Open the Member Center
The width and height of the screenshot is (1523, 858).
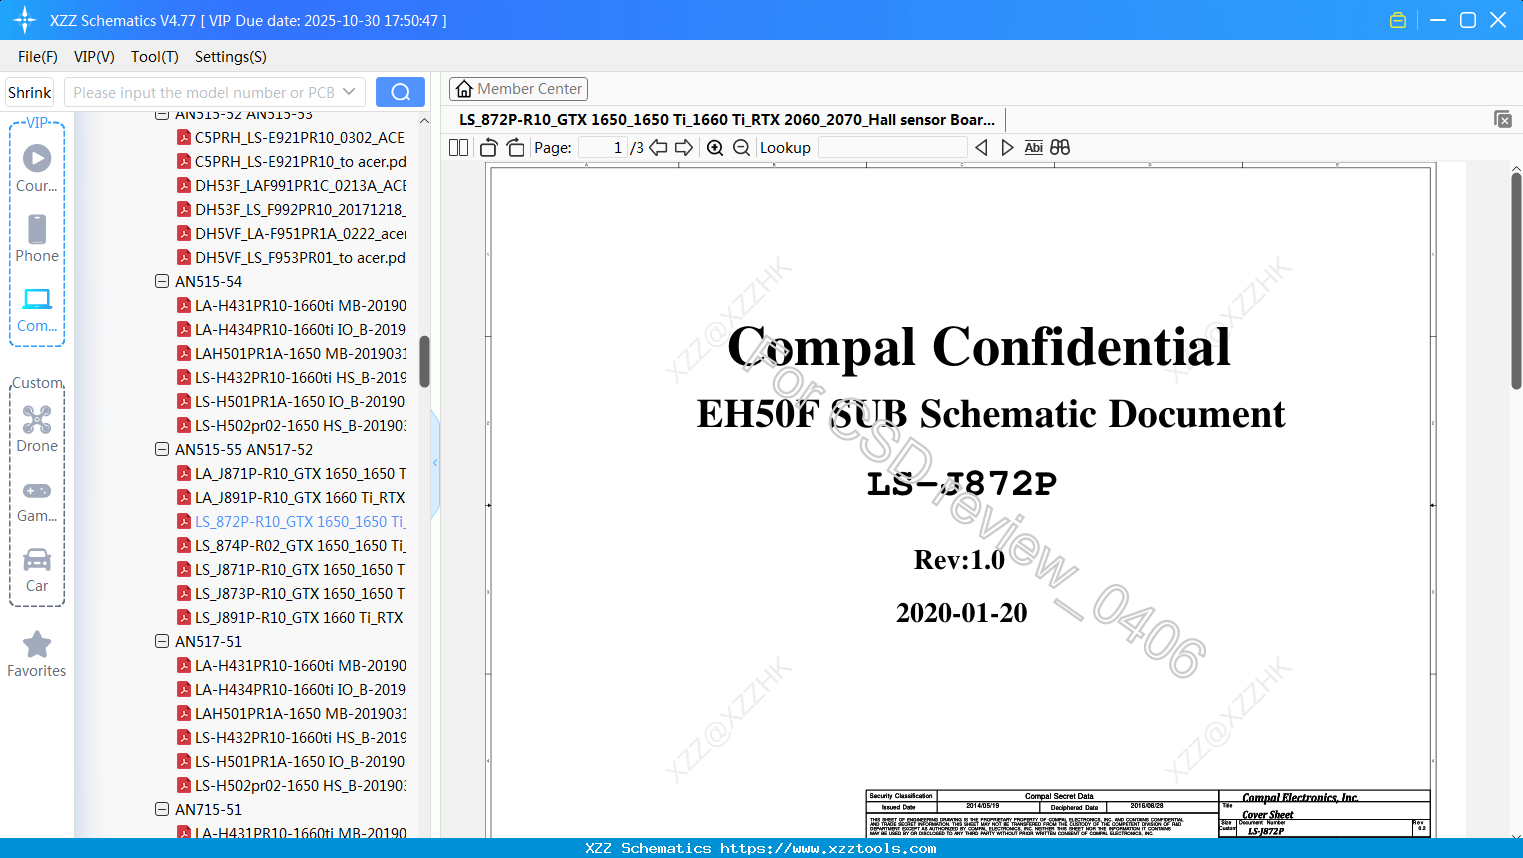click(x=518, y=89)
